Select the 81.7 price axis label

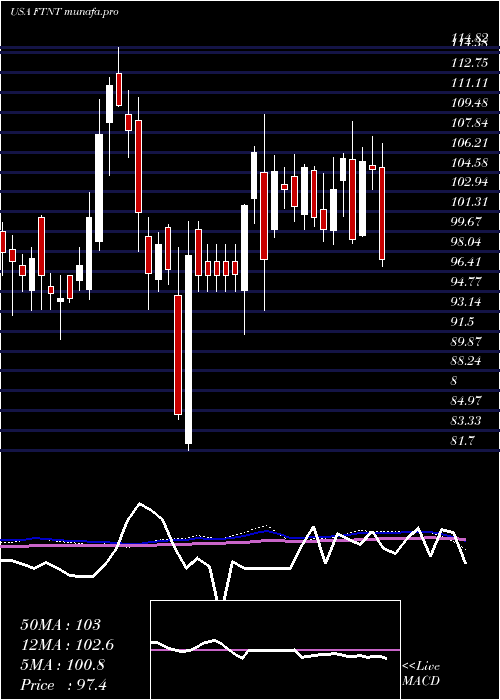coord(463,441)
